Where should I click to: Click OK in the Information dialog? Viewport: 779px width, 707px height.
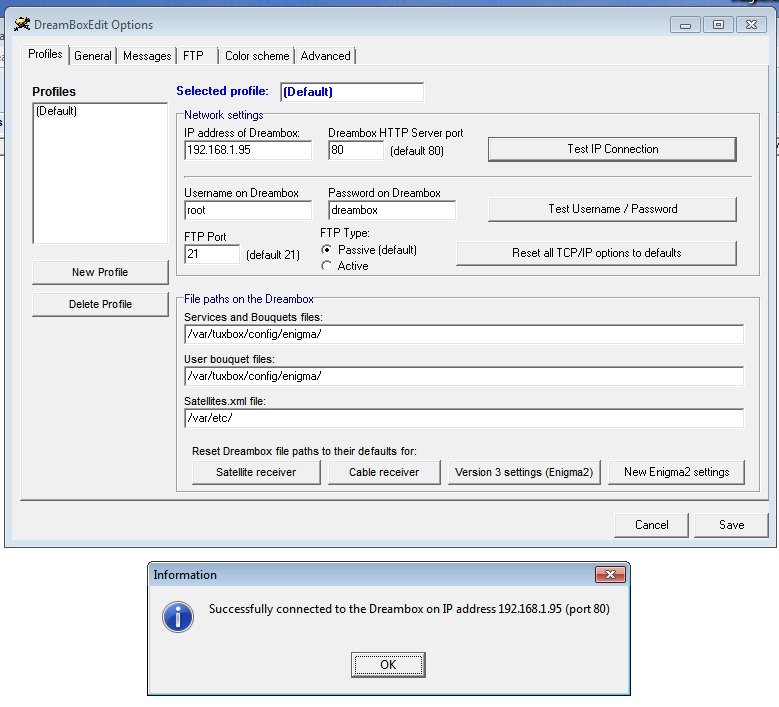tap(388, 665)
